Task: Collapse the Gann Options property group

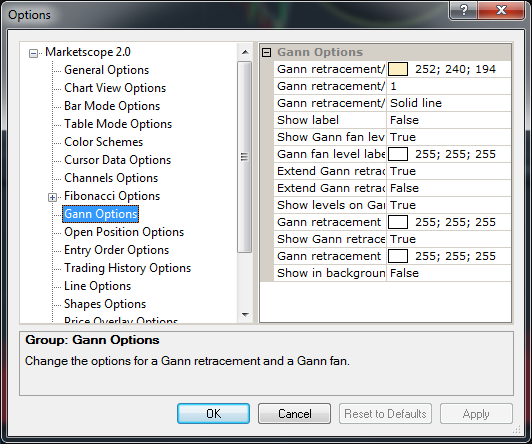Action: [267, 52]
